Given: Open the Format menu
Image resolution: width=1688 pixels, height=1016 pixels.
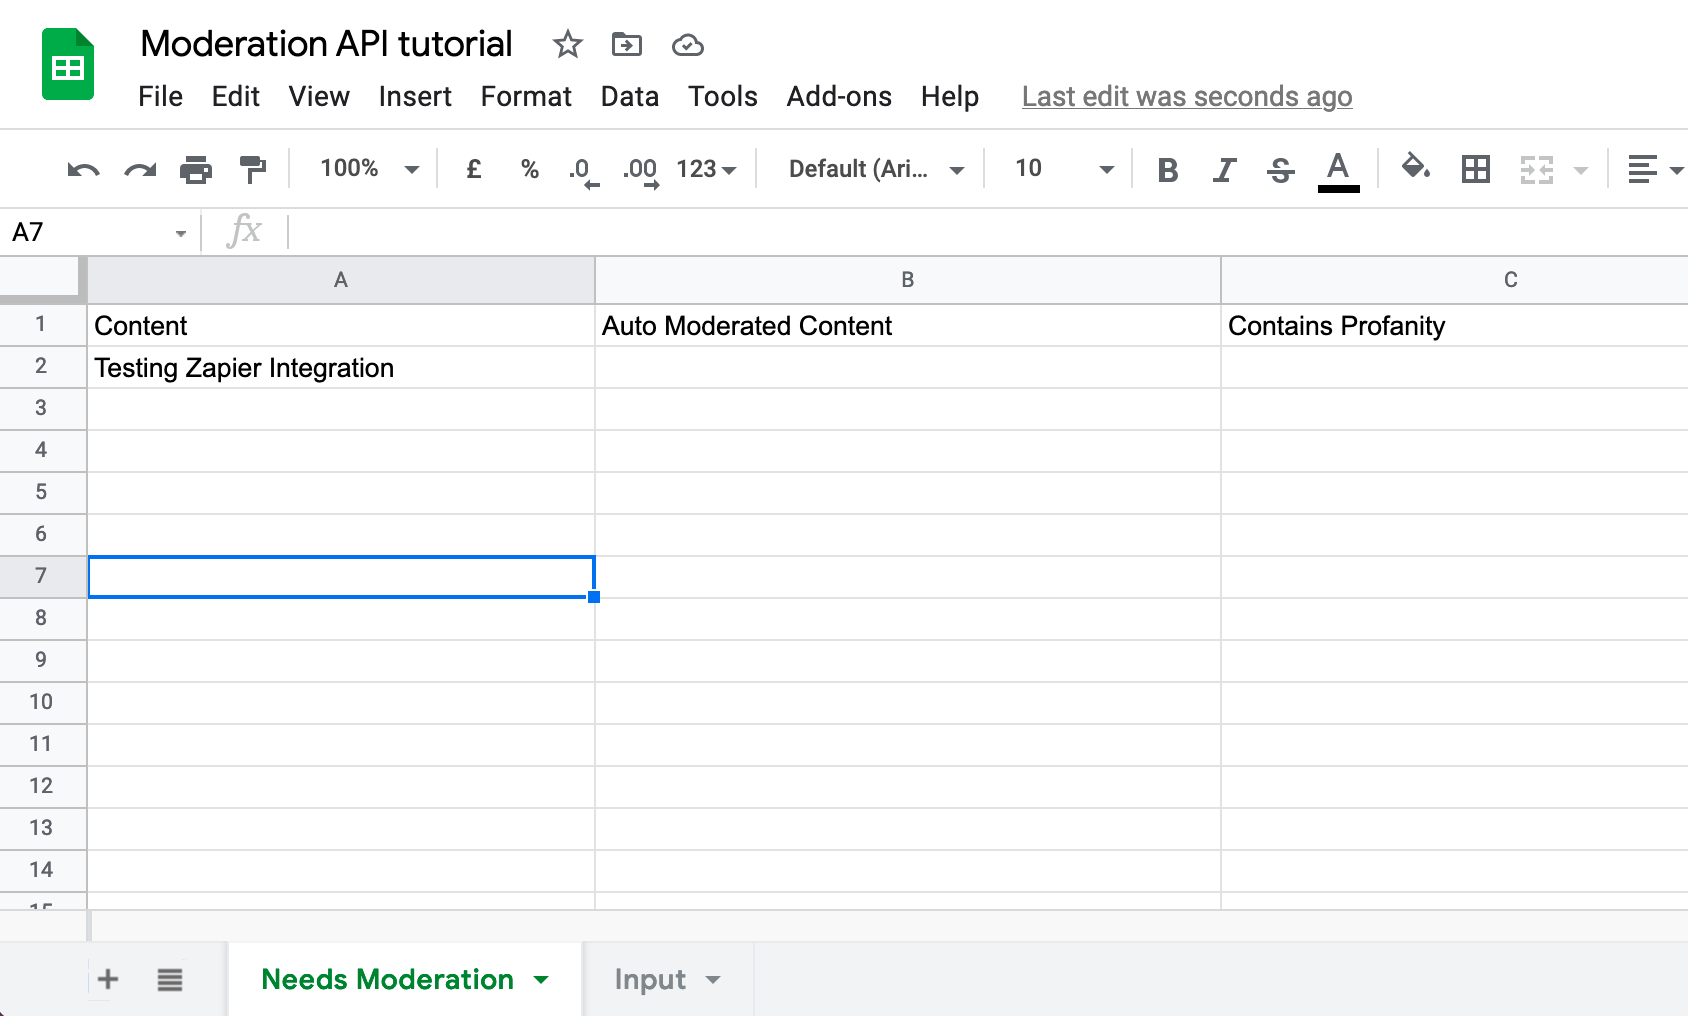Looking at the screenshot, I should (x=526, y=96).
